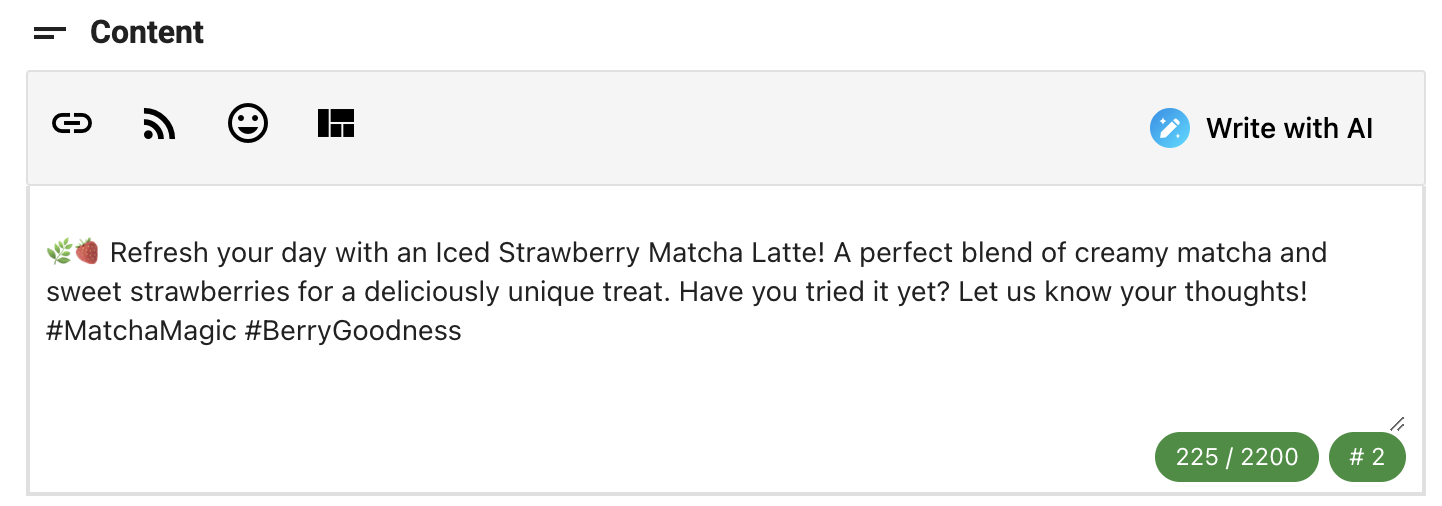The width and height of the screenshot is (1442, 506).
Task: Click the 225 / 2200 character count badge
Action: tap(1237, 457)
